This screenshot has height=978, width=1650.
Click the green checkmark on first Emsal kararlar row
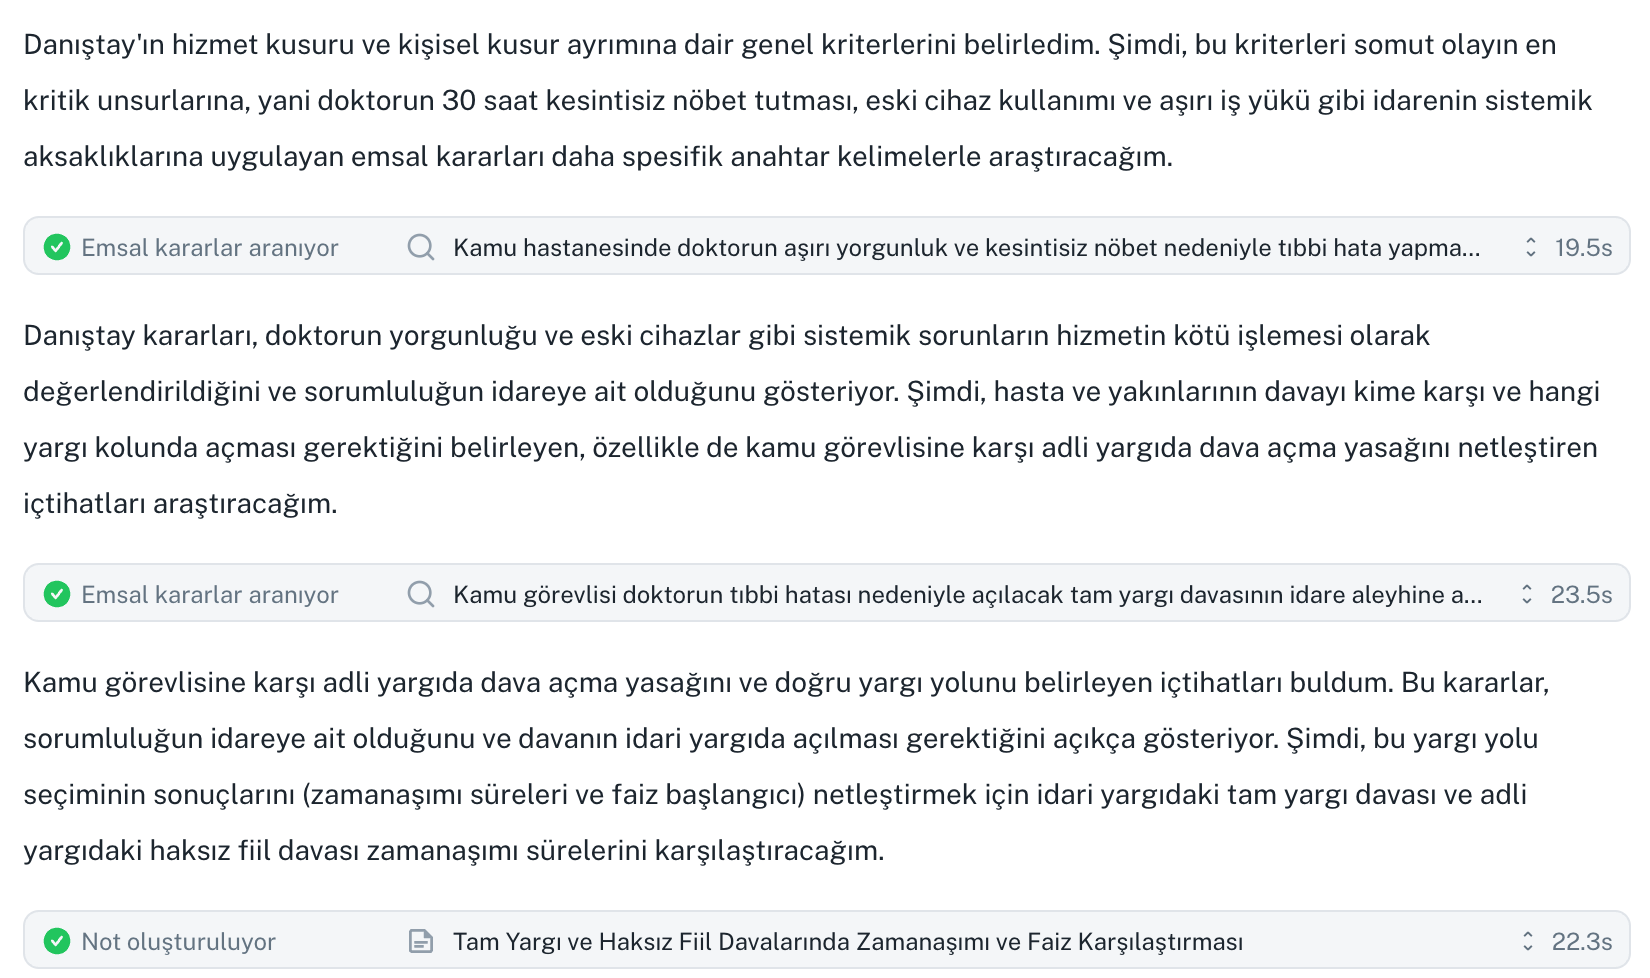[58, 246]
